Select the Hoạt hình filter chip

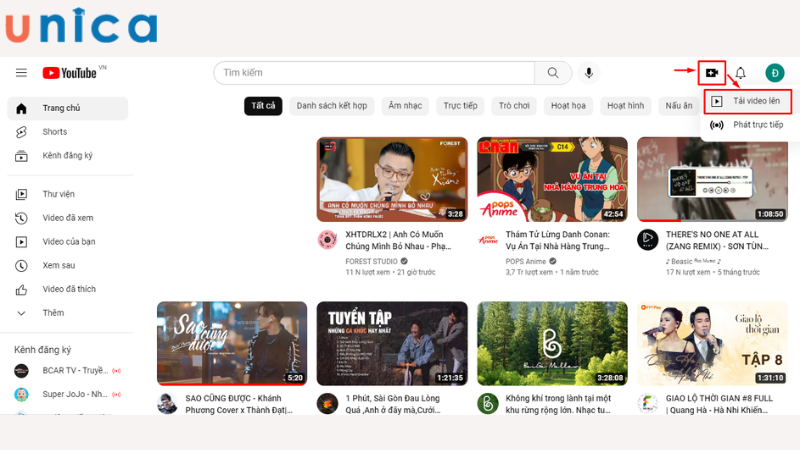pyautogui.click(x=626, y=106)
